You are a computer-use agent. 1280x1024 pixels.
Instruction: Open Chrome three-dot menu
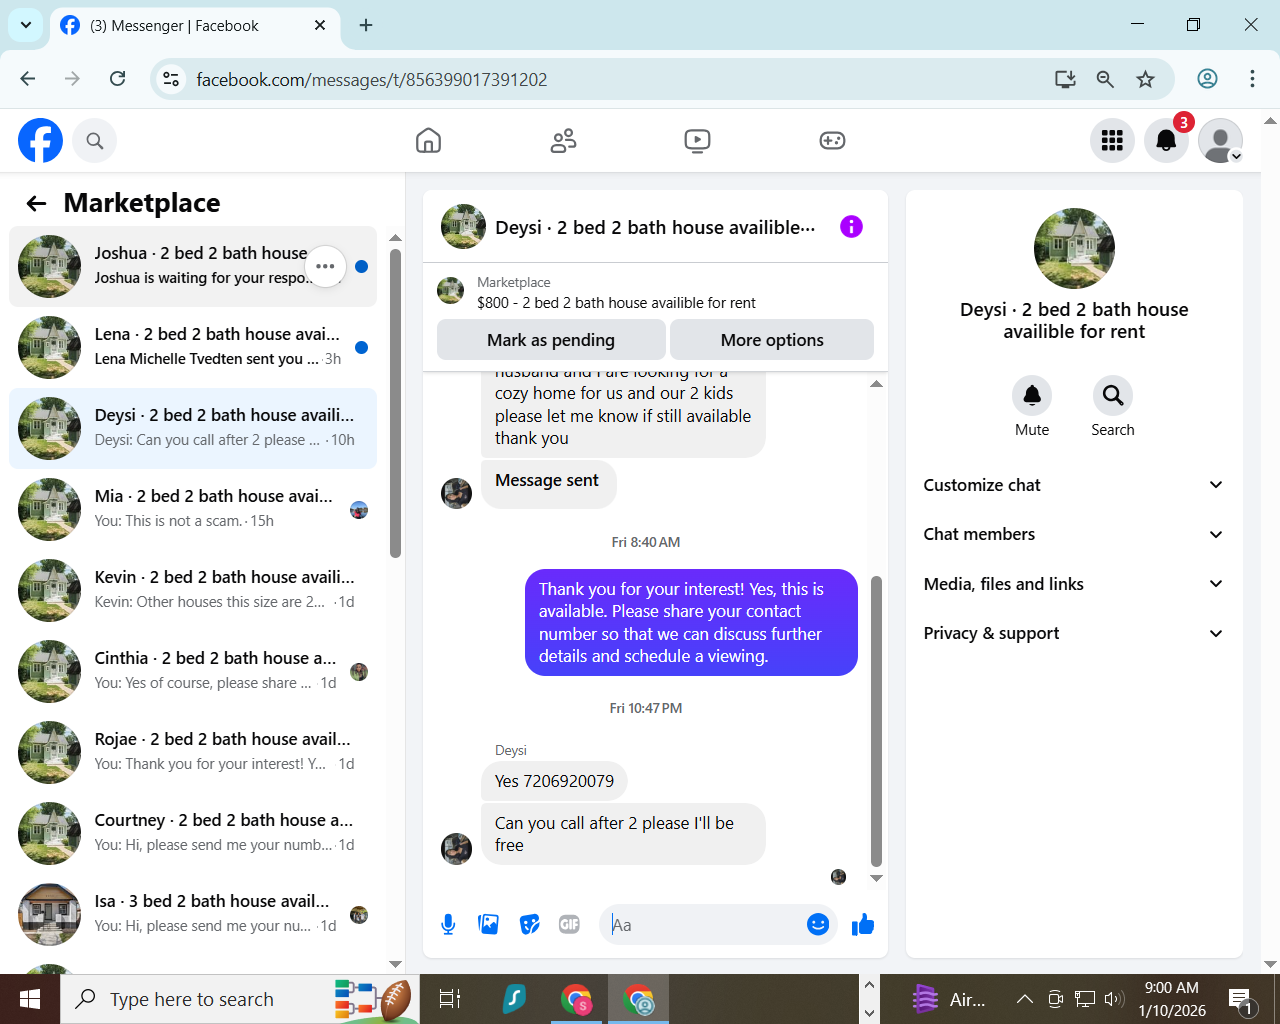(x=1252, y=79)
